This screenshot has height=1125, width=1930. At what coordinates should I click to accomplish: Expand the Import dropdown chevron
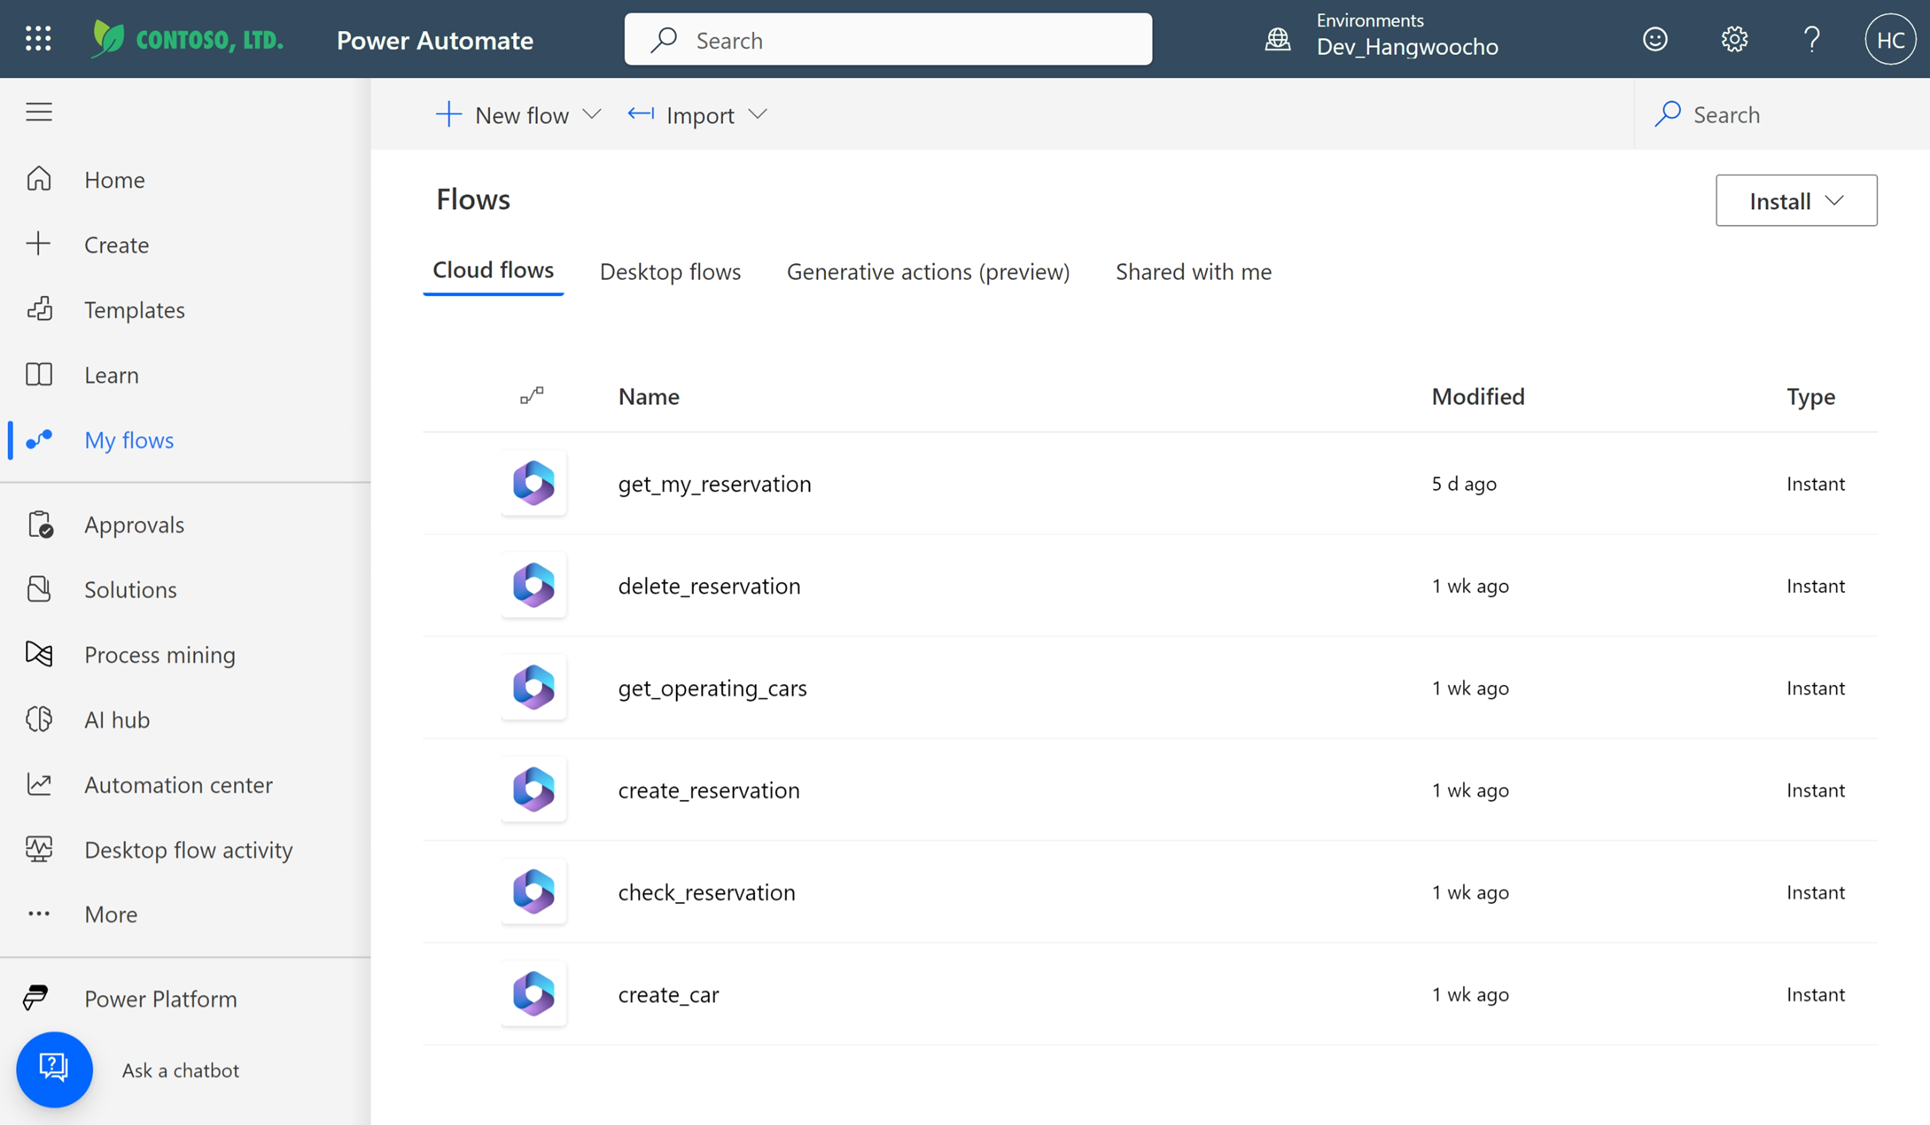point(758,114)
